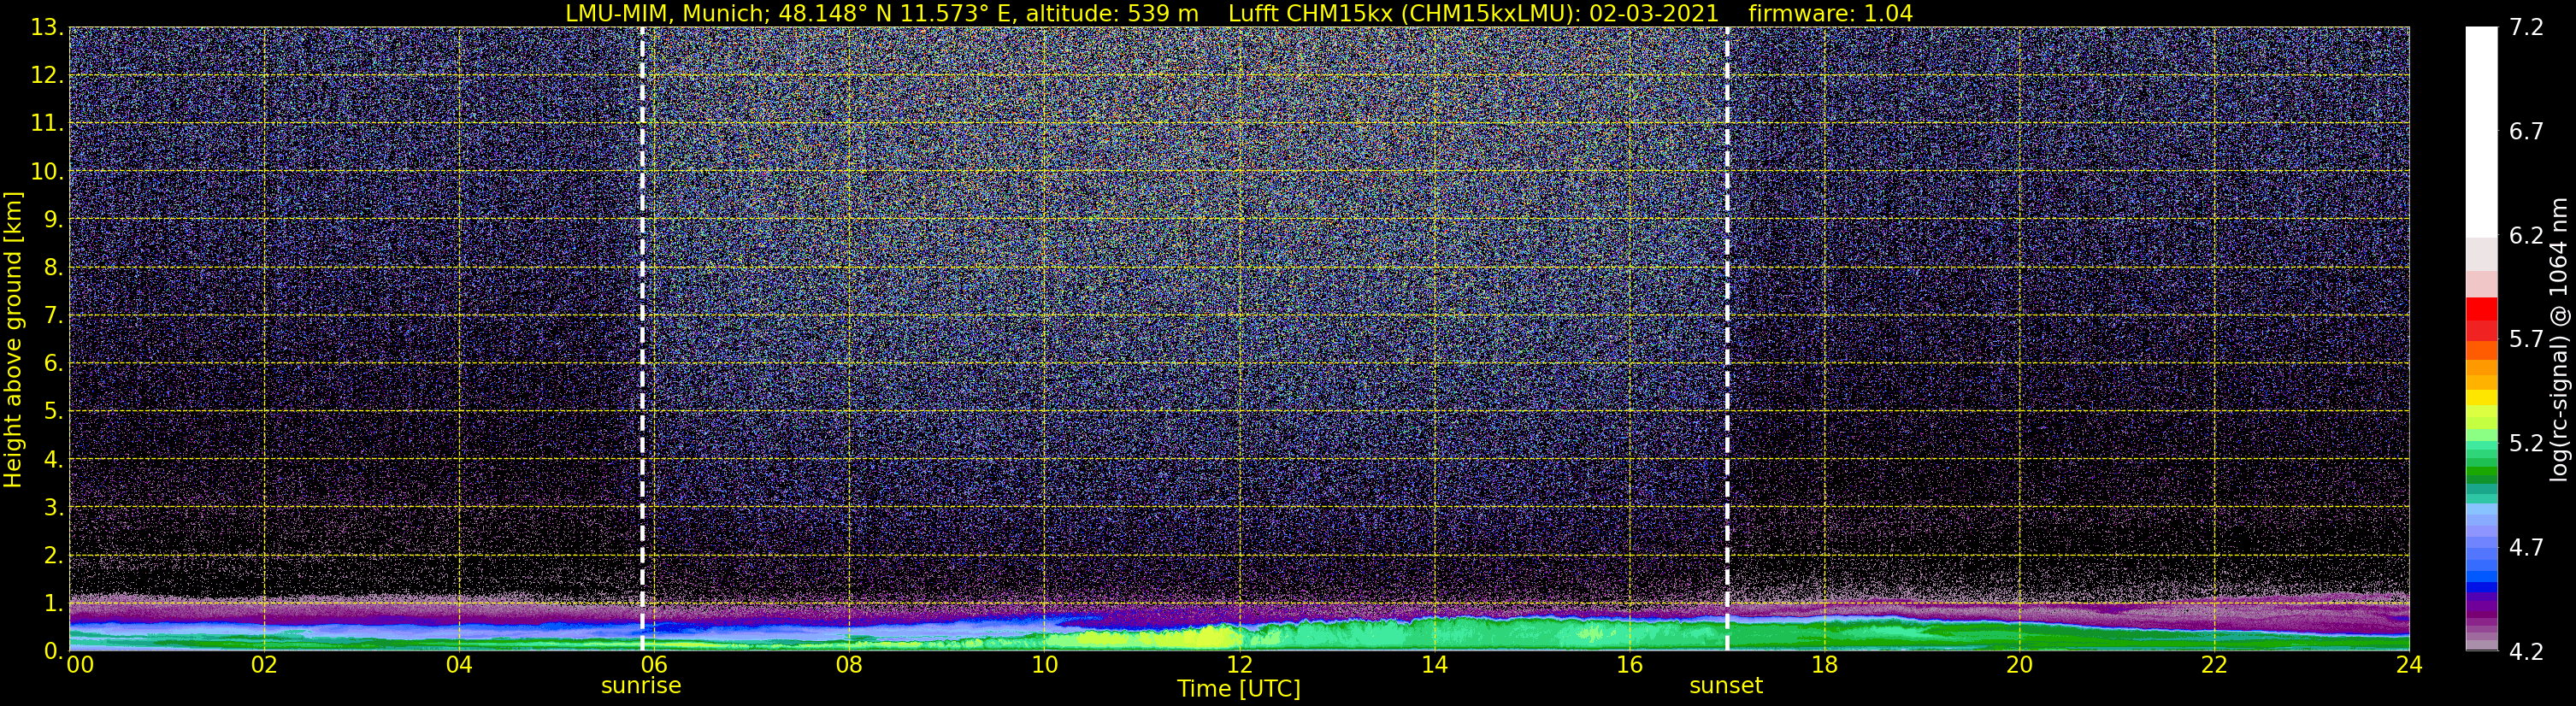Click the time axis tick label 24
2576x706 pixels.
(x=2409, y=666)
